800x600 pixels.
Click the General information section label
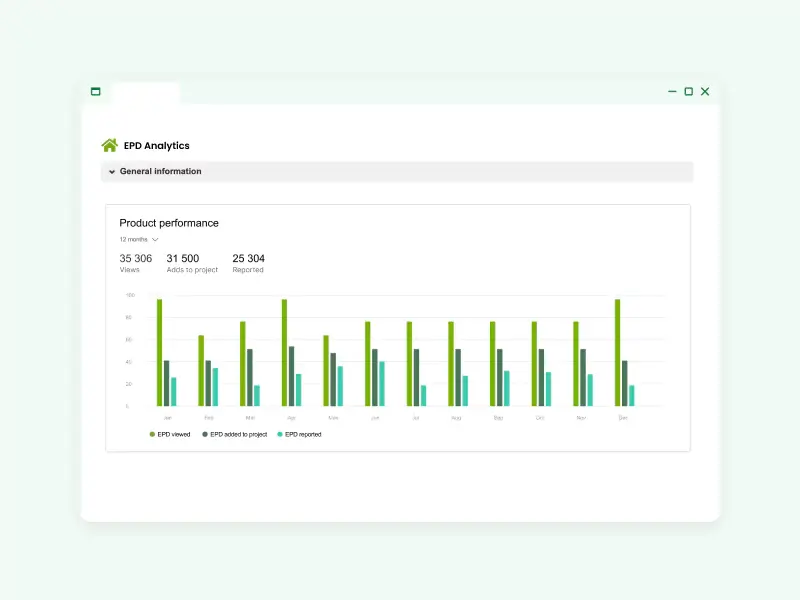(x=161, y=171)
